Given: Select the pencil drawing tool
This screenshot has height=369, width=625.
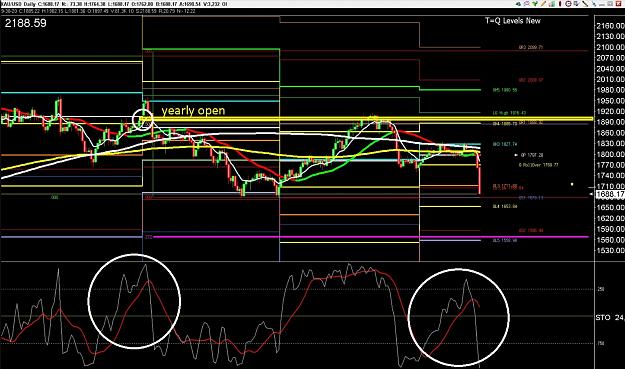Looking at the screenshot, I should 544,4.
